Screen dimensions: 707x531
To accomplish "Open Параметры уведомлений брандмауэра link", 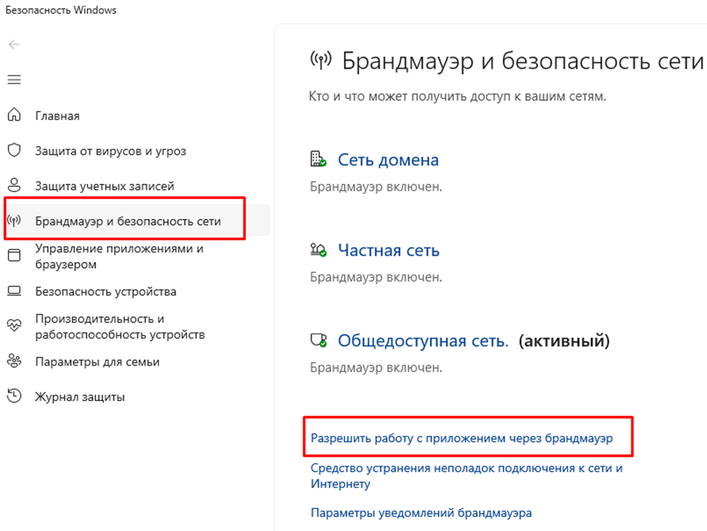I will coord(421,513).
